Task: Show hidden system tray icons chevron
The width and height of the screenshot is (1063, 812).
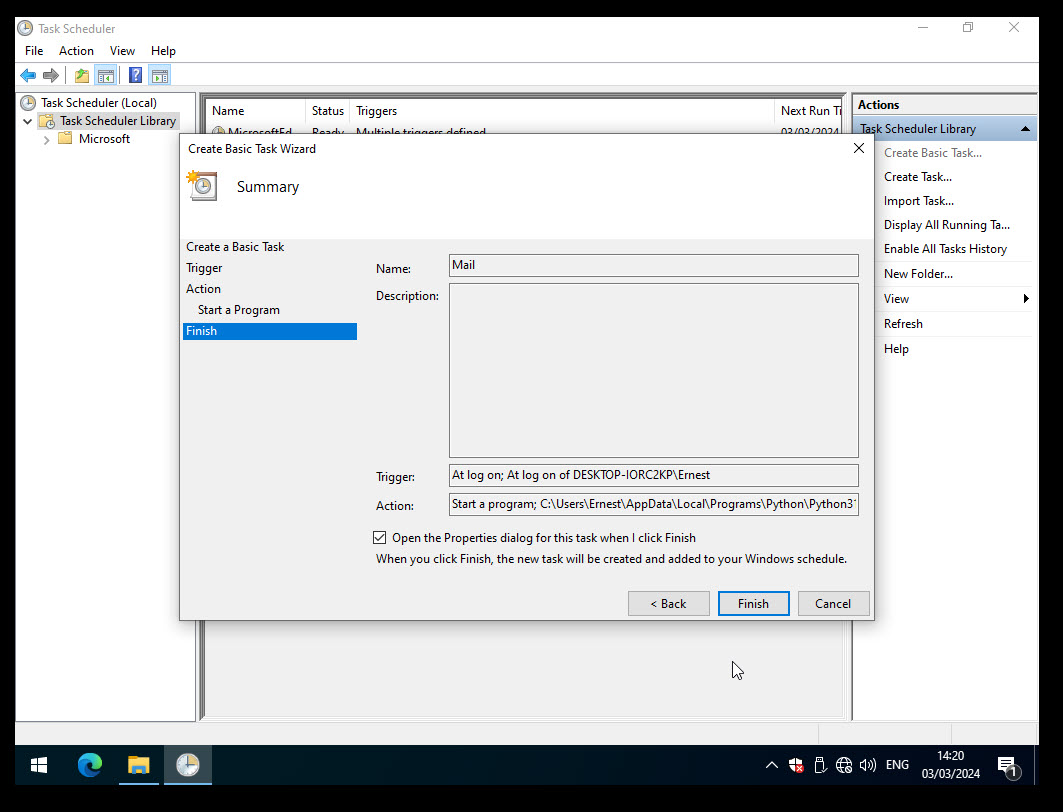Action: pyautogui.click(x=771, y=765)
